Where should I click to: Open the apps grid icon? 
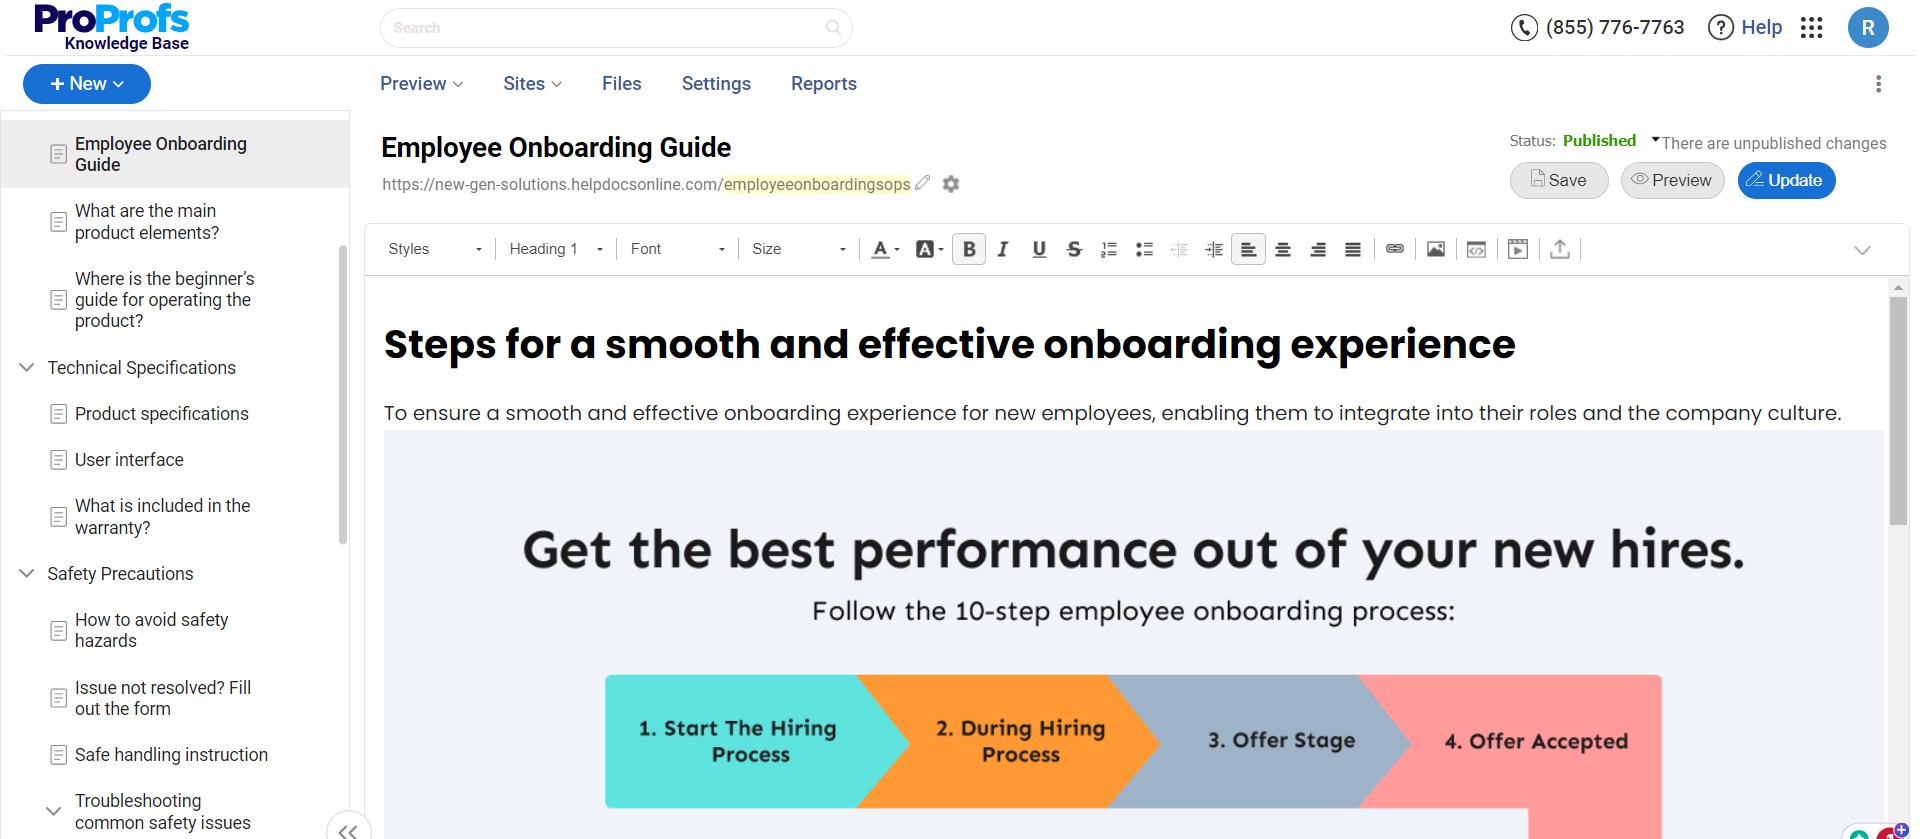click(x=1811, y=28)
